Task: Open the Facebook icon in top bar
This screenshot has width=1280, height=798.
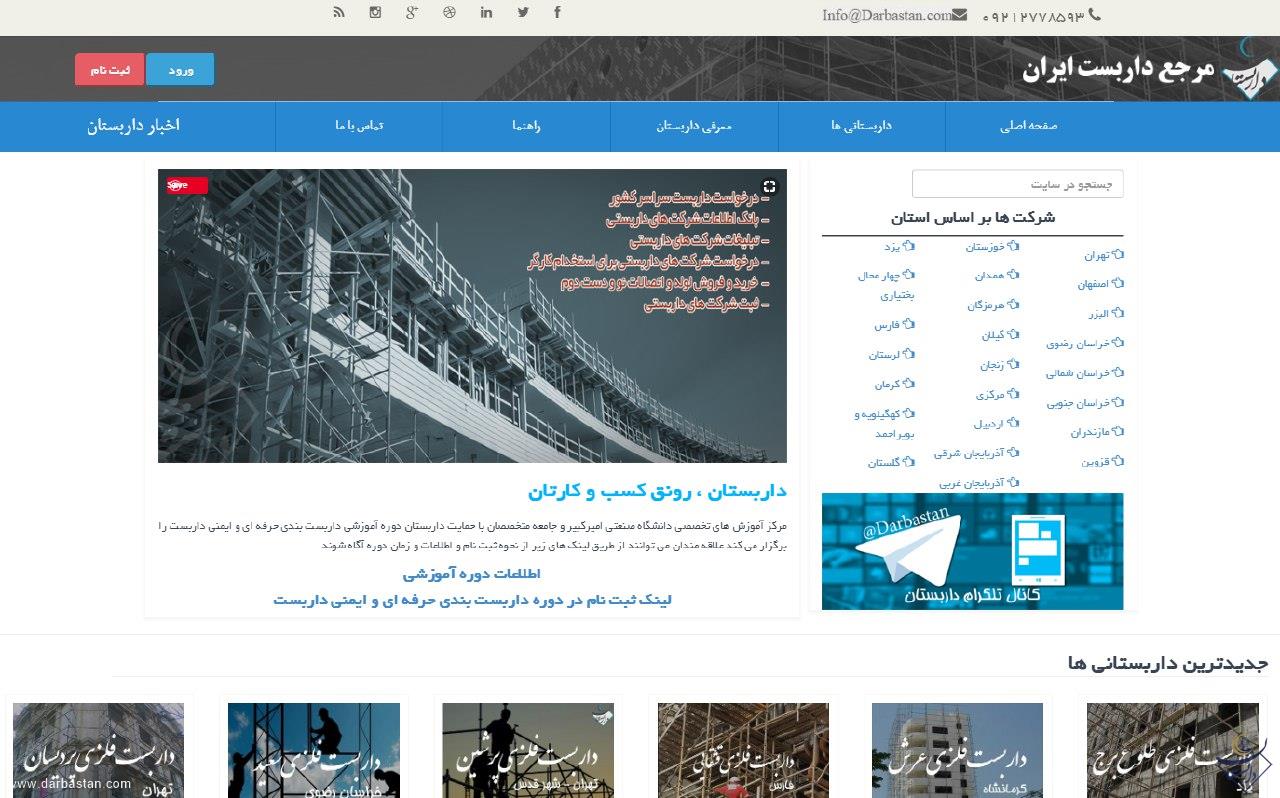Action: pyautogui.click(x=557, y=13)
